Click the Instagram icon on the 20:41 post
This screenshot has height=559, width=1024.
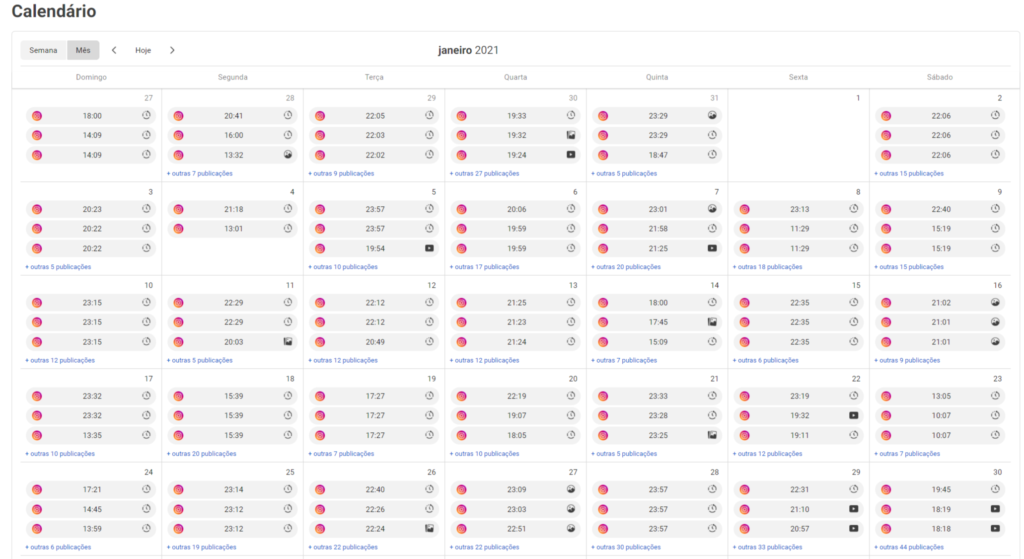click(179, 116)
